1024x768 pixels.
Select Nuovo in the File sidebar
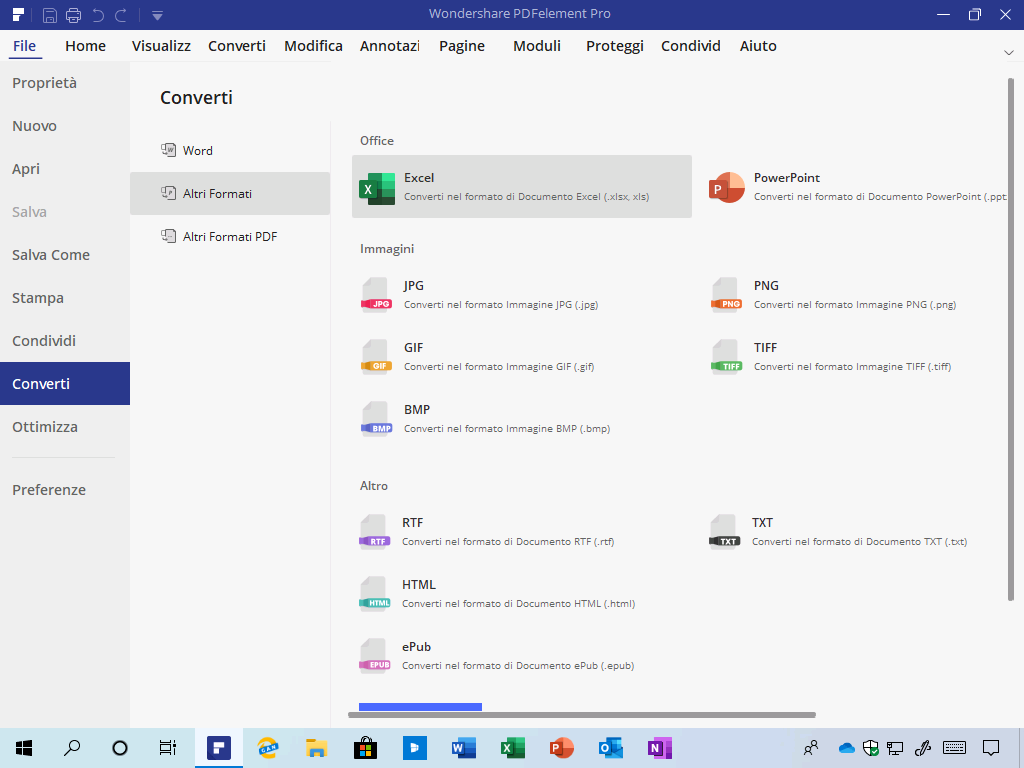[x=65, y=126]
